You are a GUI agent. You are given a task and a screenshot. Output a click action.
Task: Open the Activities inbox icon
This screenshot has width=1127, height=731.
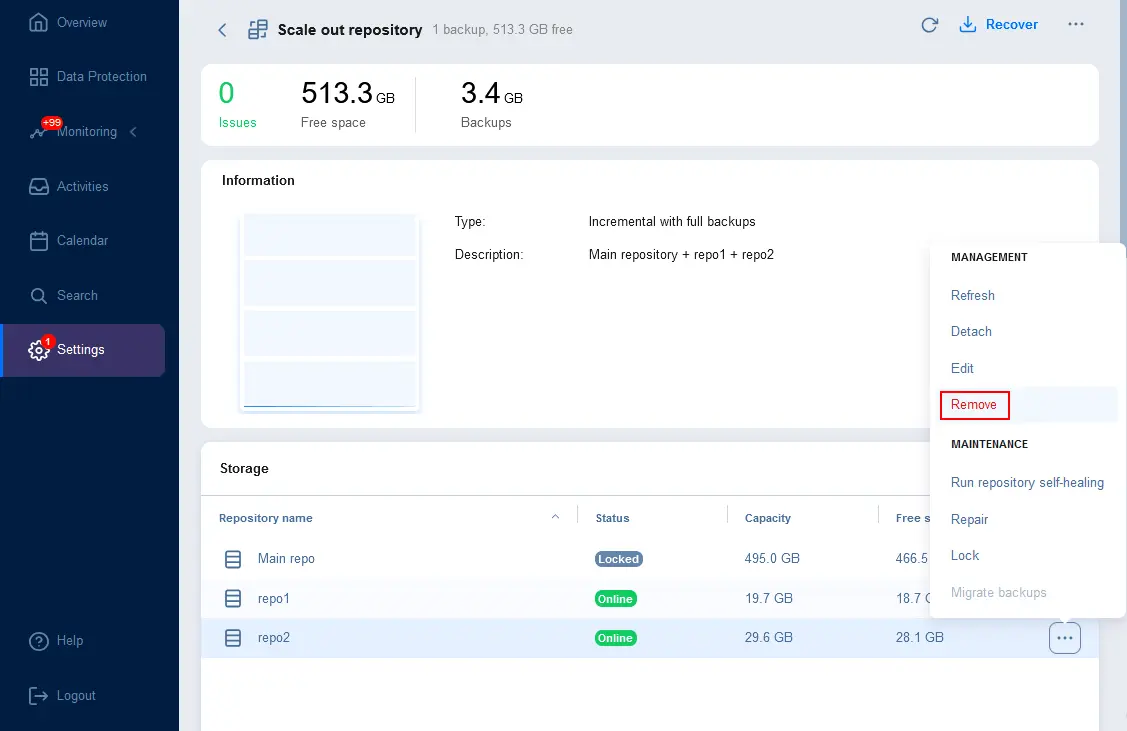[x=38, y=187]
